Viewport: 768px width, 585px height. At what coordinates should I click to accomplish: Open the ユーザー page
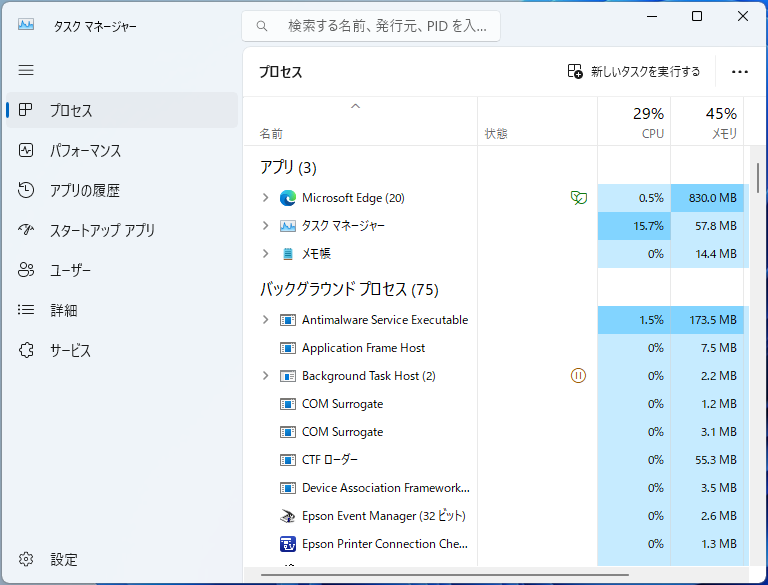(x=122, y=270)
